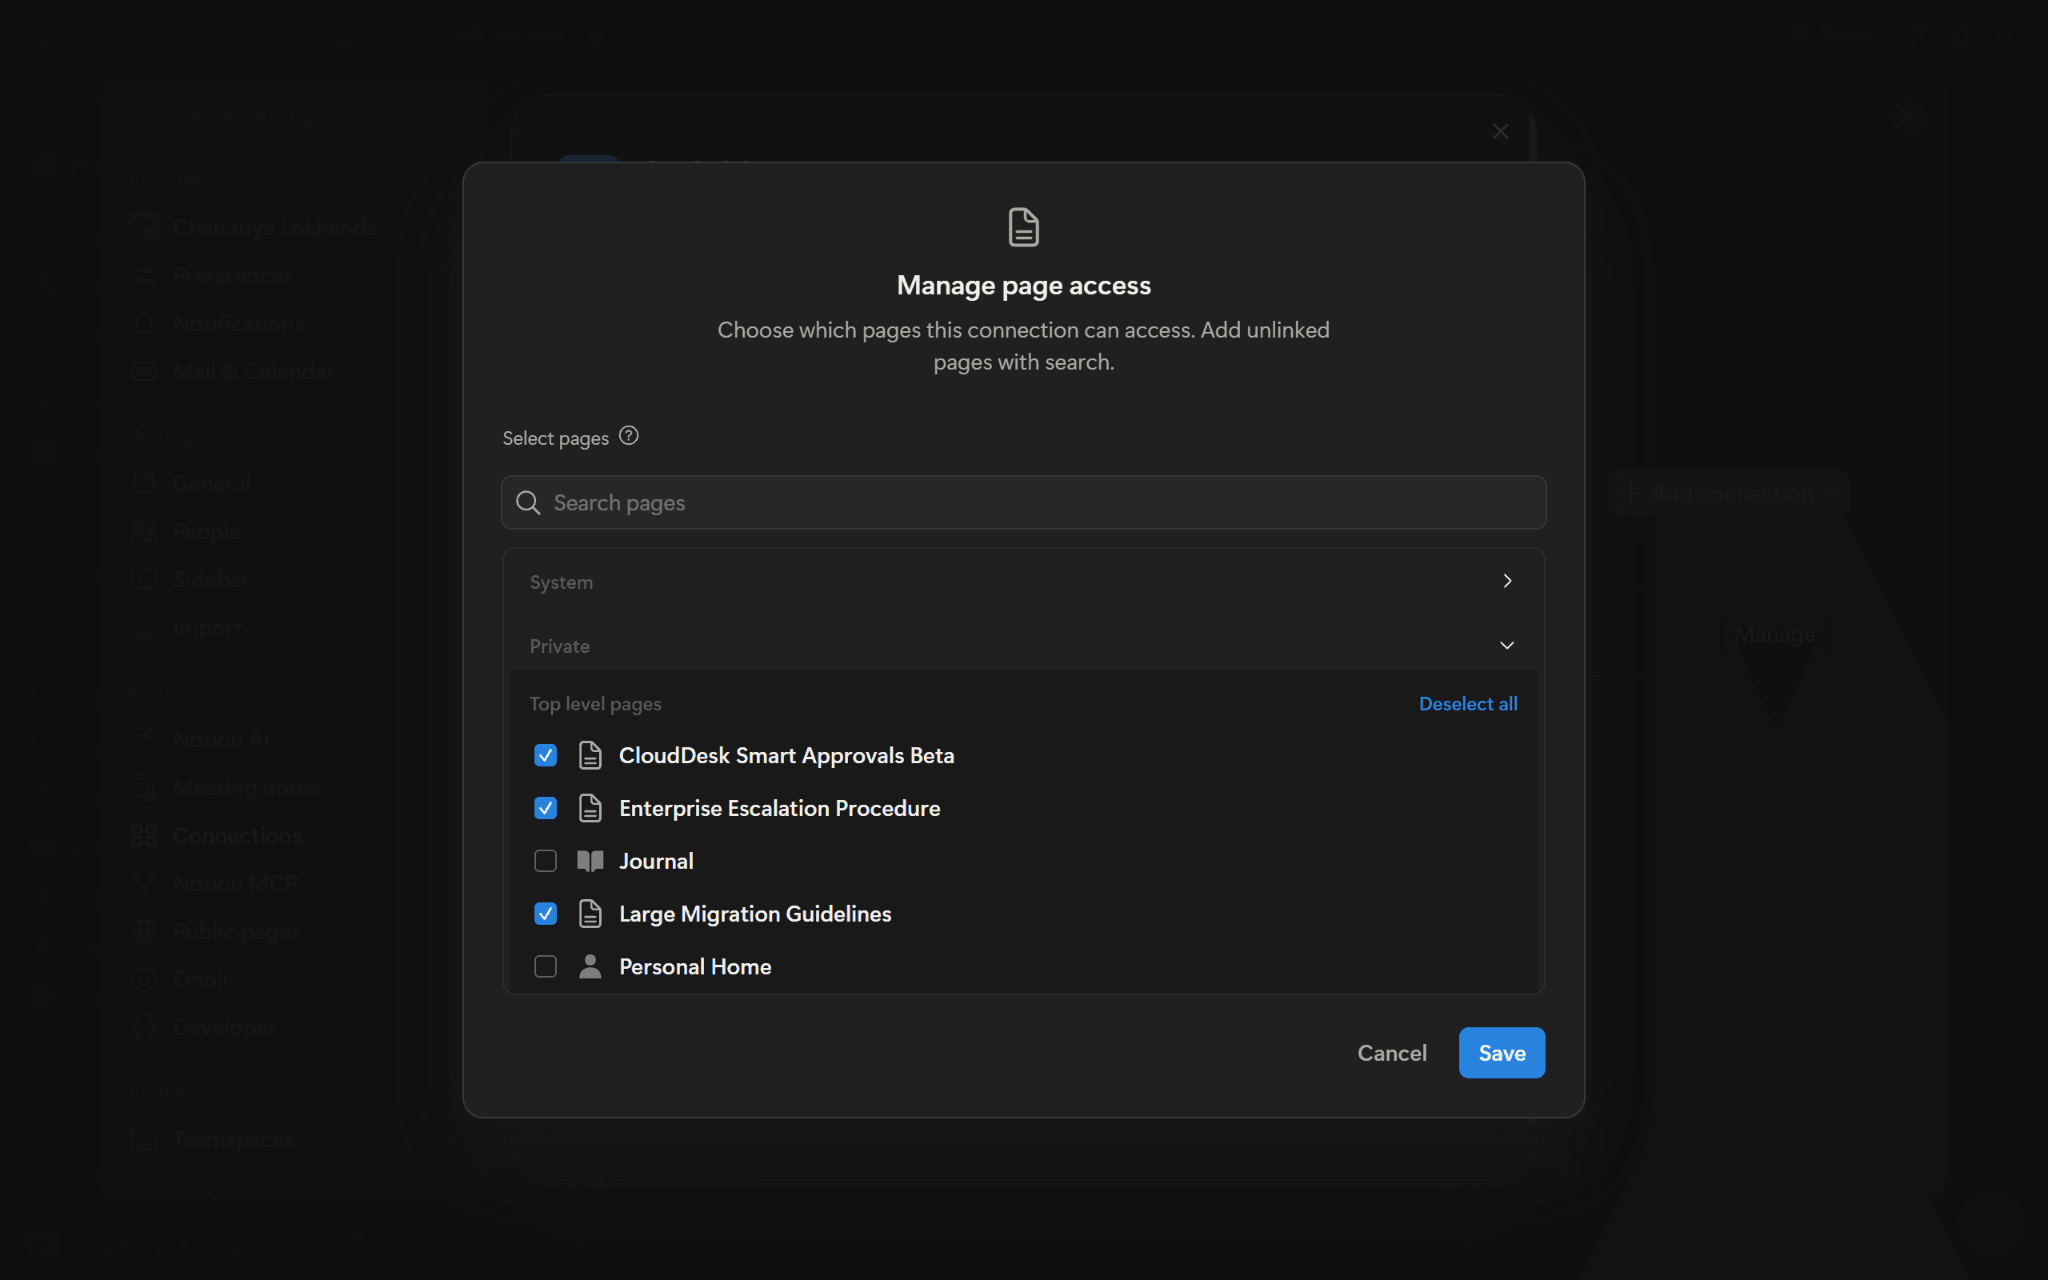
Task: Cancel the Manage page access dialog
Action: (x=1392, y=1053)
